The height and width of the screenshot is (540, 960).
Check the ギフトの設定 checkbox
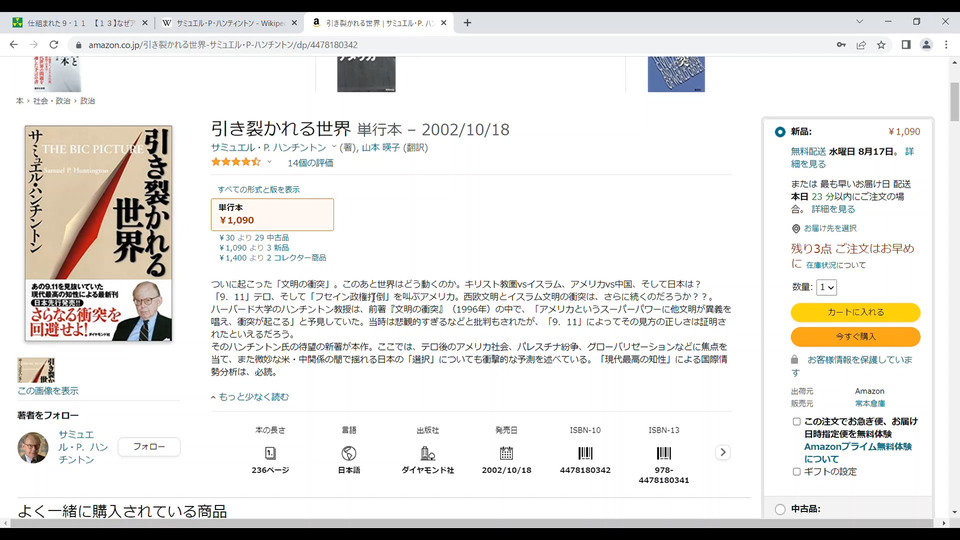click(x=797, y=472)
